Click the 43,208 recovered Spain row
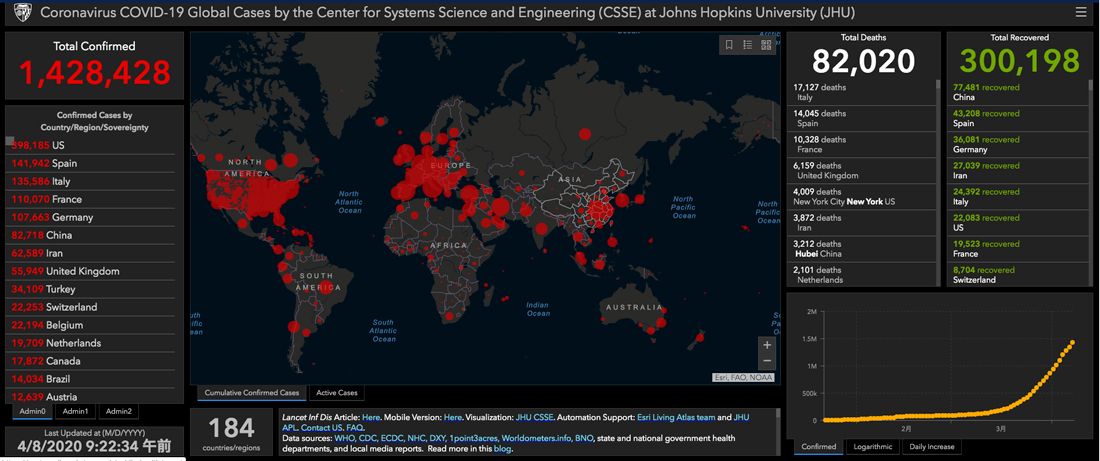1100x461 pixels. 1018,118
